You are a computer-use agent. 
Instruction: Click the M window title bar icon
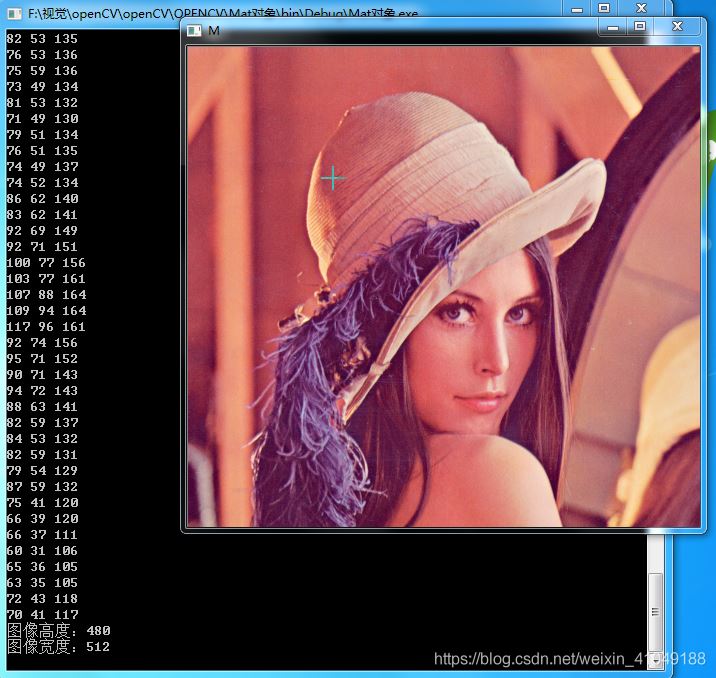[x=194, y=31]
